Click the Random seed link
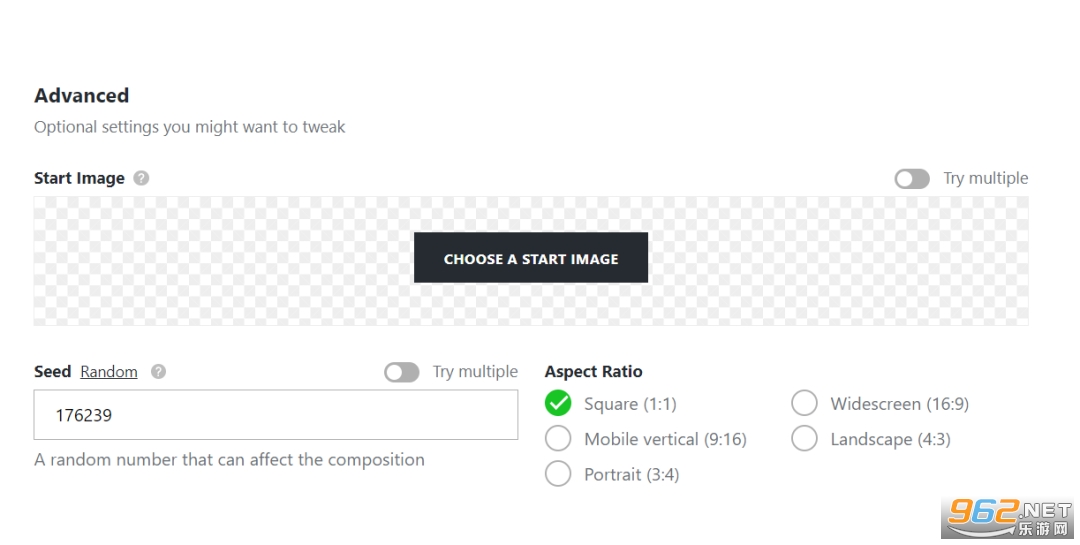 [x=109, y=372]
